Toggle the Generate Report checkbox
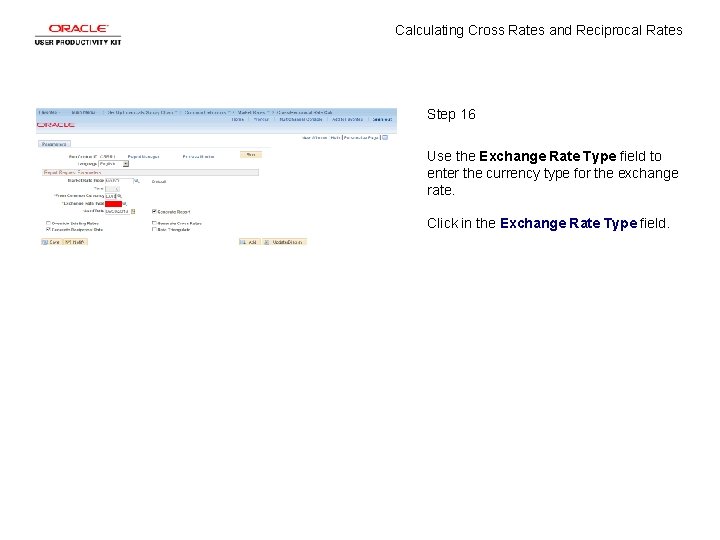This screenshot has height=540, width=720. (154, 212)
